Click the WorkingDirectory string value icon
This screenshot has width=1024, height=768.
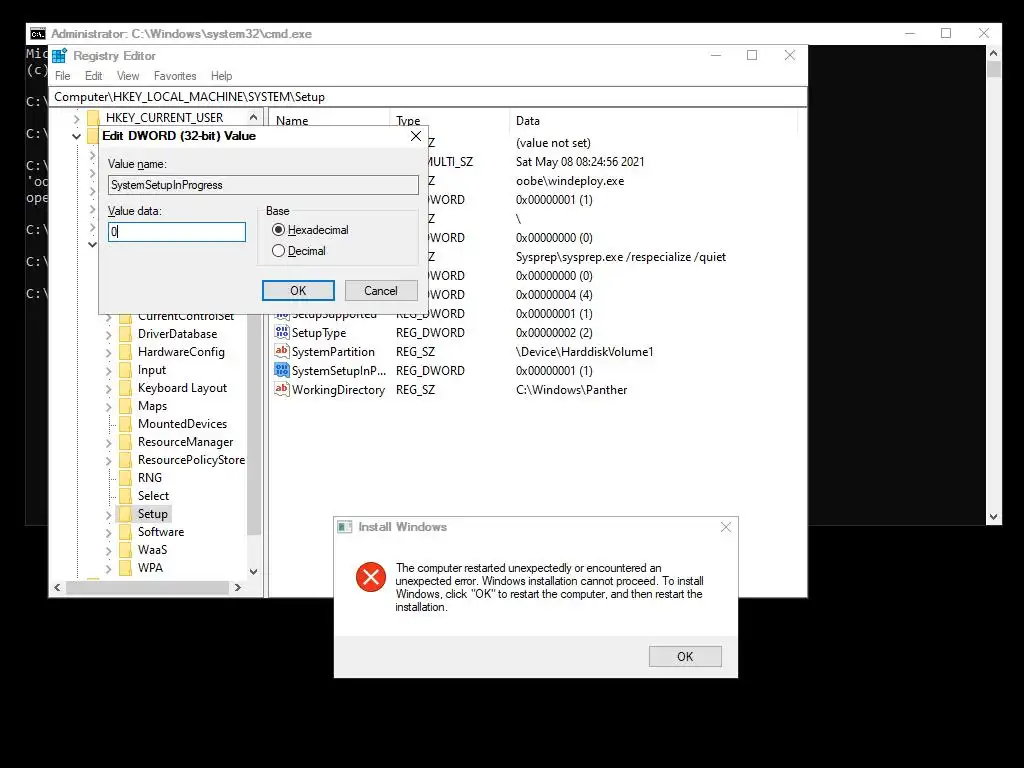pos(281,389)
